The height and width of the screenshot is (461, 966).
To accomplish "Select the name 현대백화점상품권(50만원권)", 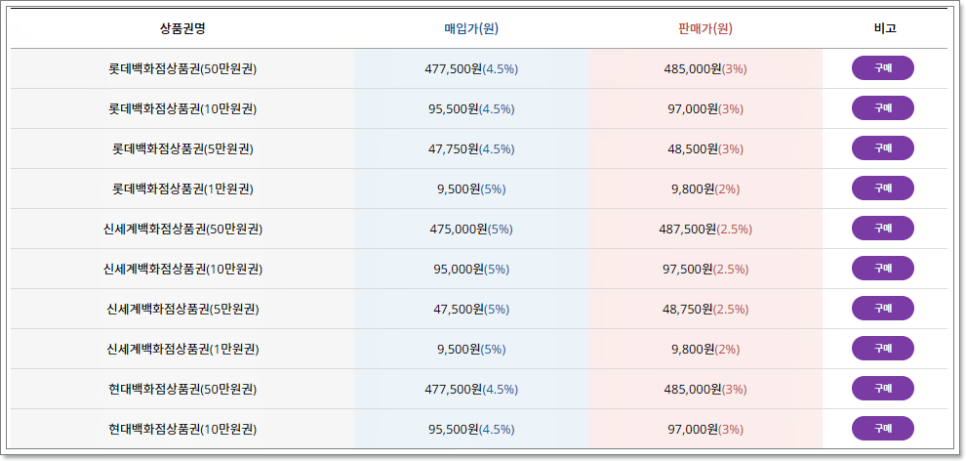I will pyautogui.click(x=182, y=390).
